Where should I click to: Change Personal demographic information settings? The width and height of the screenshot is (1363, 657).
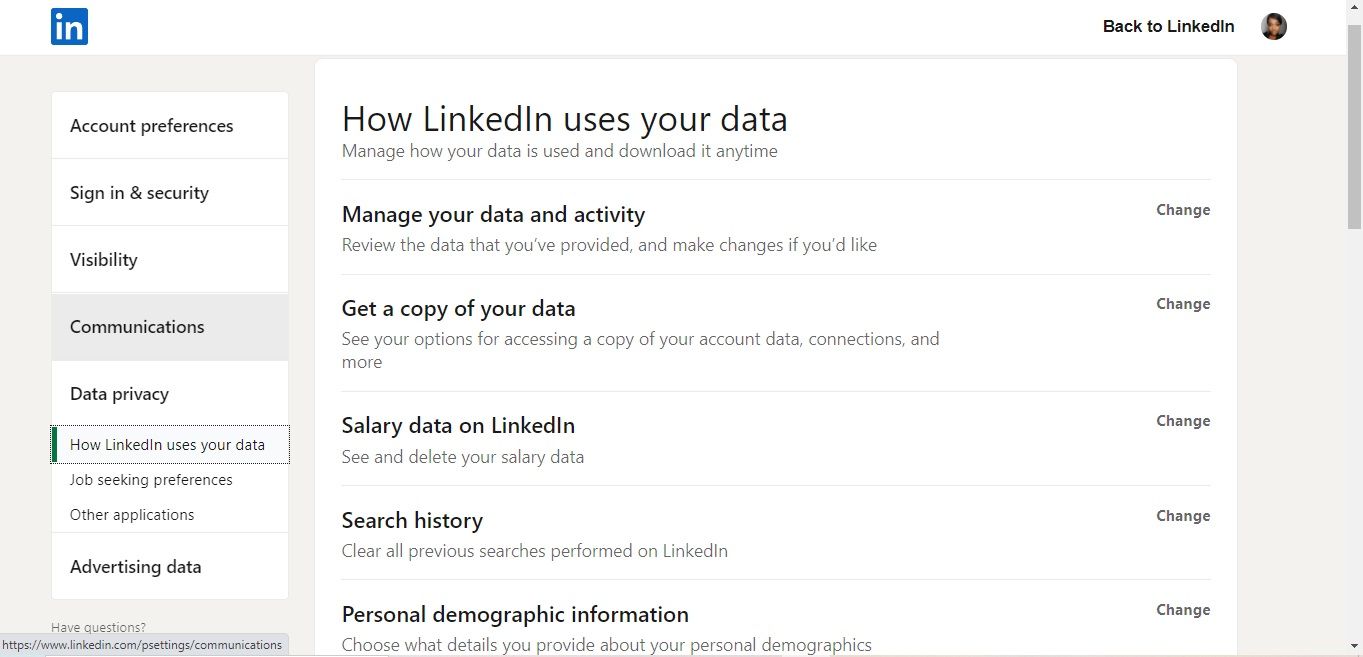click(1183, 609)
